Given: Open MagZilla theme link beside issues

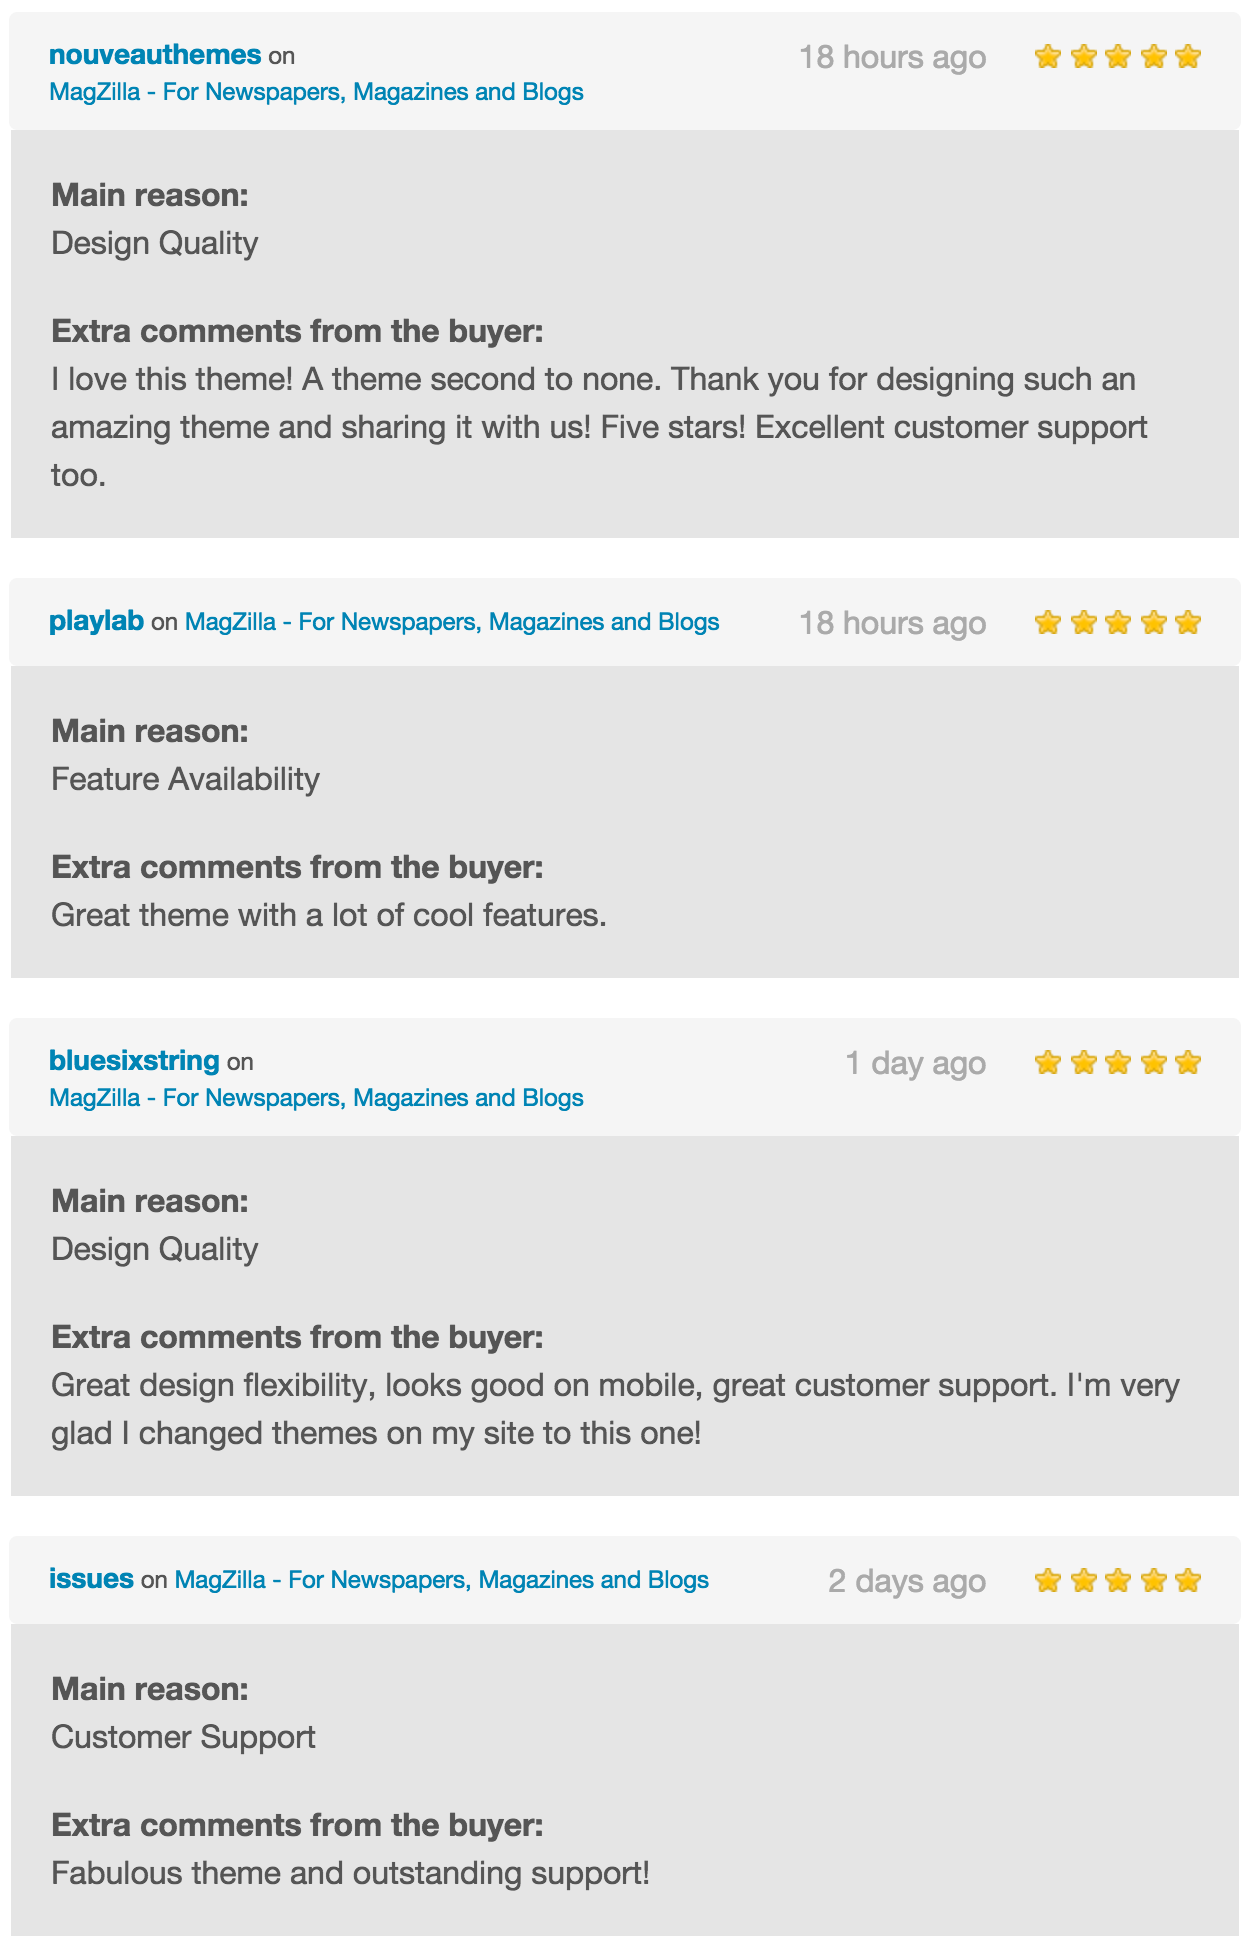Looking at the screenshot, I should [442, 1580].
